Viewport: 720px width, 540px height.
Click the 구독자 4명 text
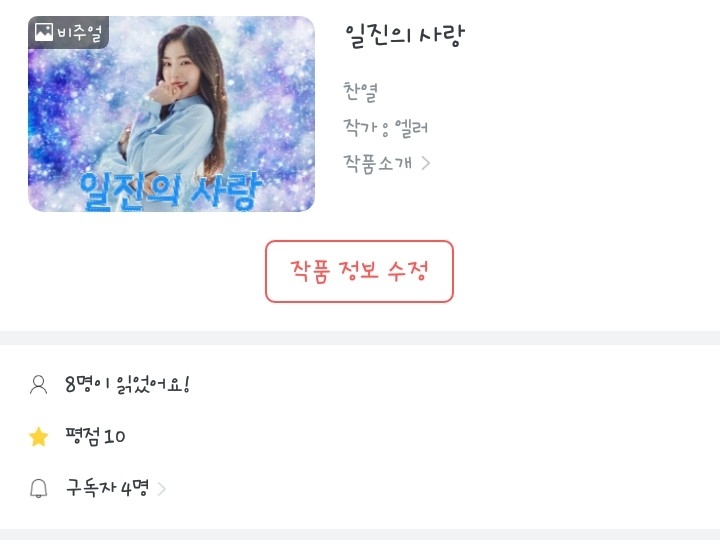coord(107,488)
